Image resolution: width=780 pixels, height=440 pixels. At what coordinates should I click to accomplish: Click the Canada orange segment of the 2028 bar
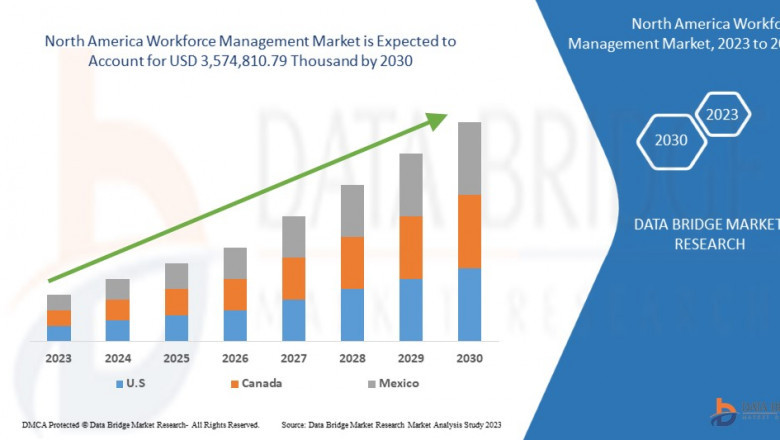coord(352,263)
